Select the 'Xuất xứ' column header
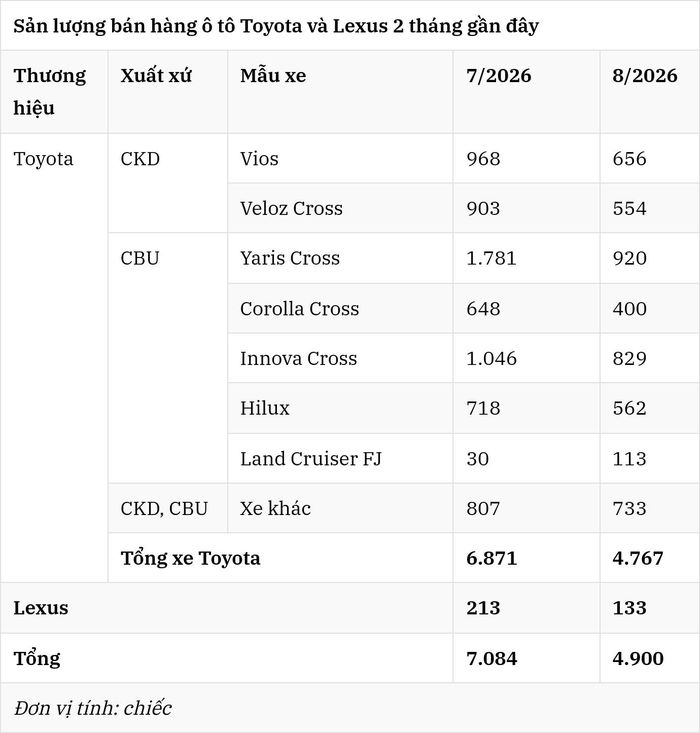Viewport: 700px width, 733px height. pyautogui.click(x=168, y=92)
